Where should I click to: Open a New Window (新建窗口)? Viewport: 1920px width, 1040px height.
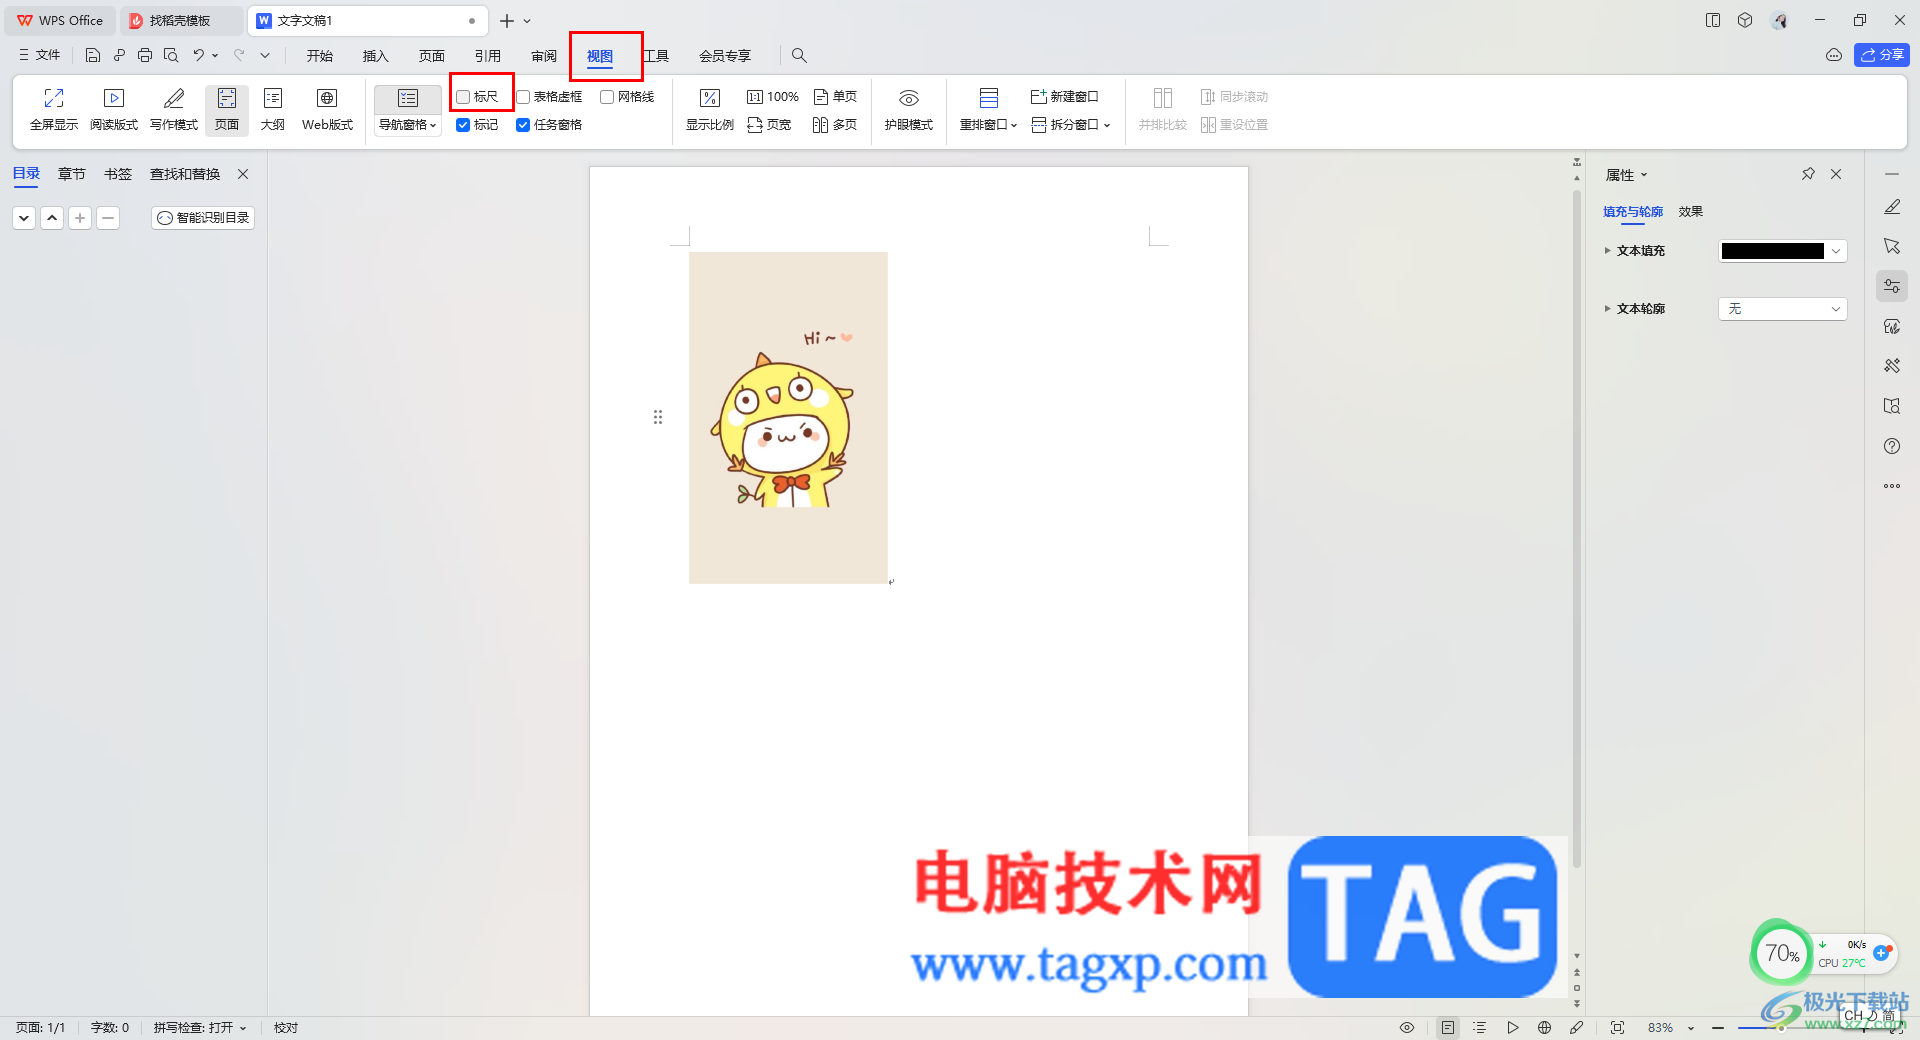[1065, 97]
